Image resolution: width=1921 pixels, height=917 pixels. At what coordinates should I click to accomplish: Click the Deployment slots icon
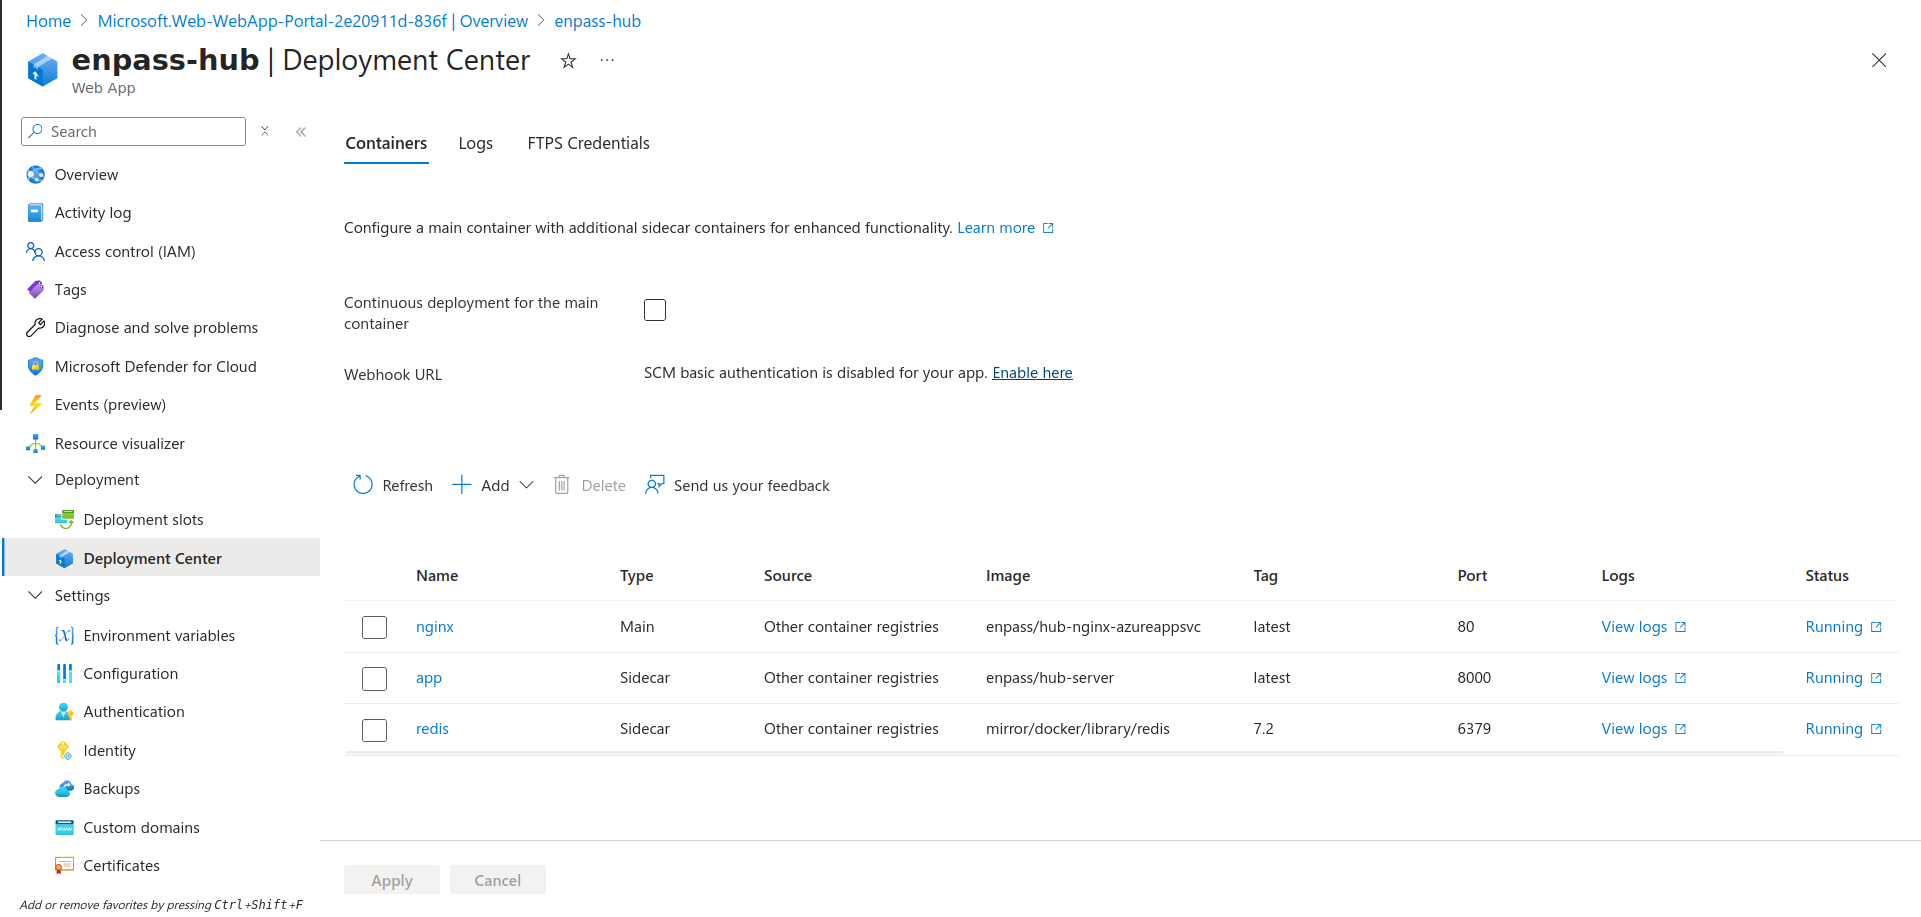click(65, 520)
